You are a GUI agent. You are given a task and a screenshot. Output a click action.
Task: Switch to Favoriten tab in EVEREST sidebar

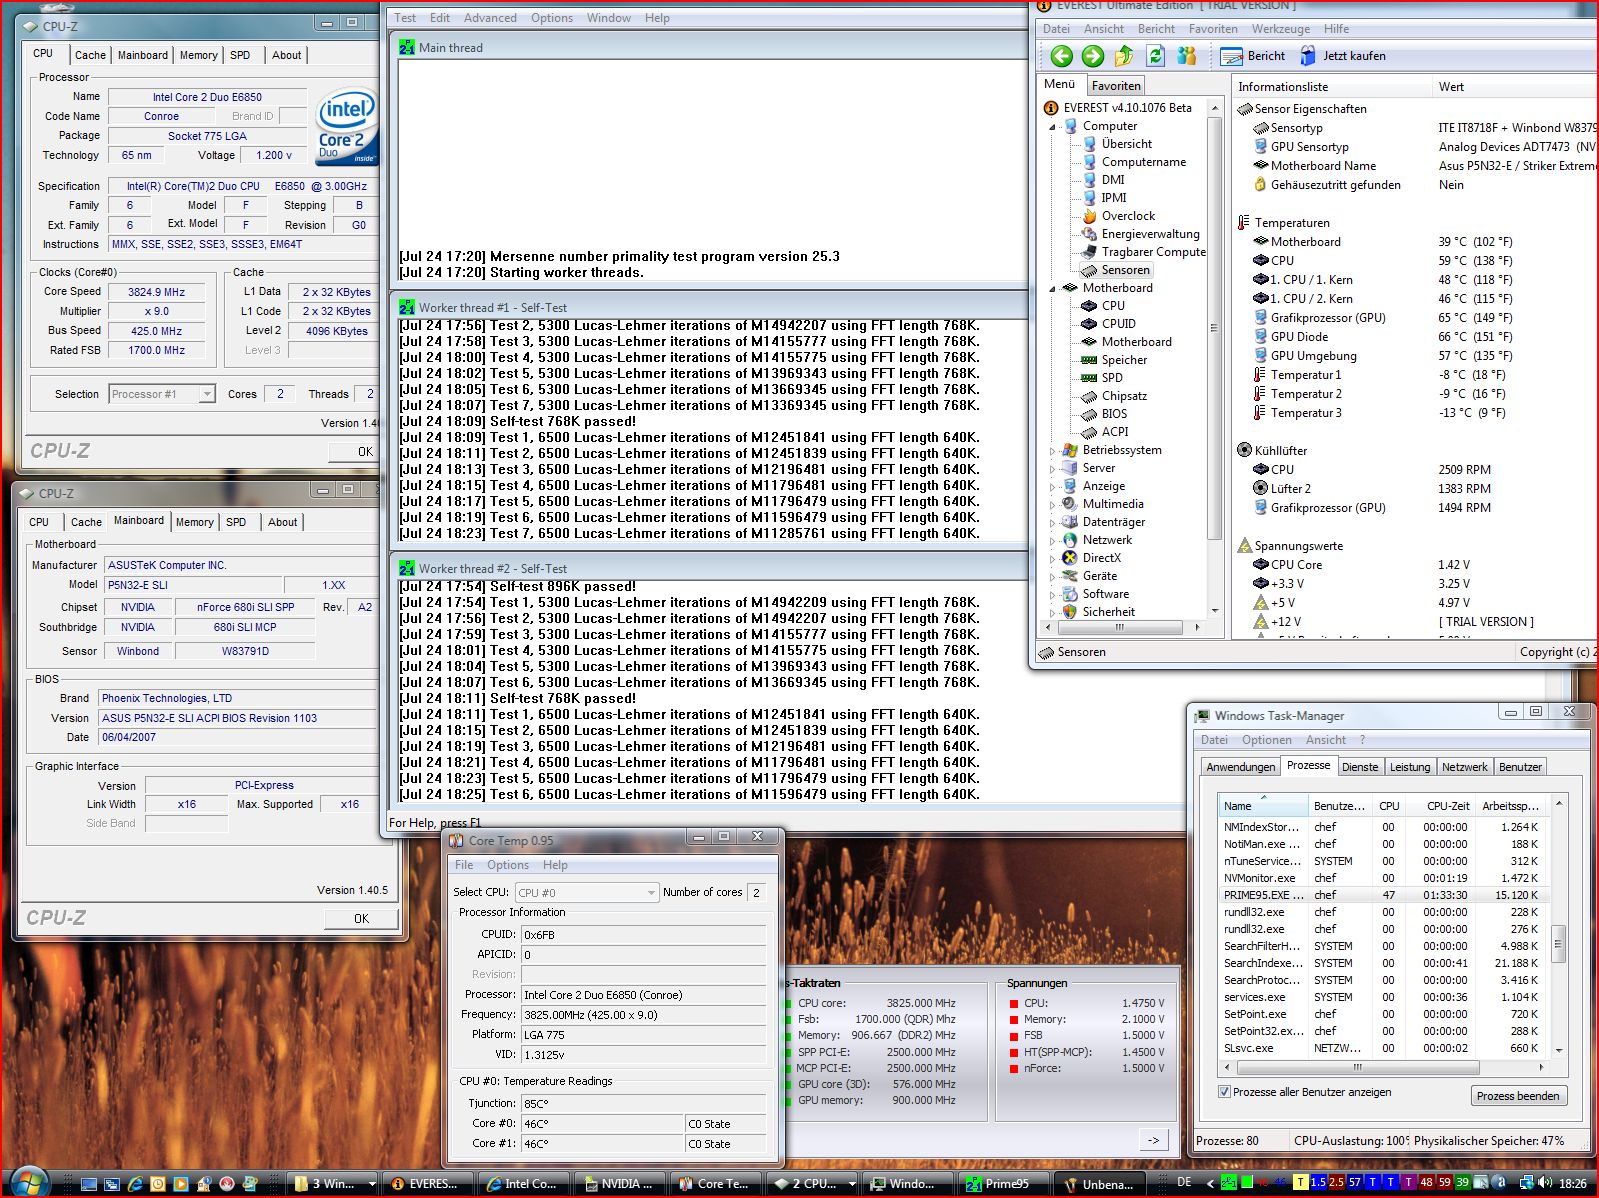pos(1116,86)
